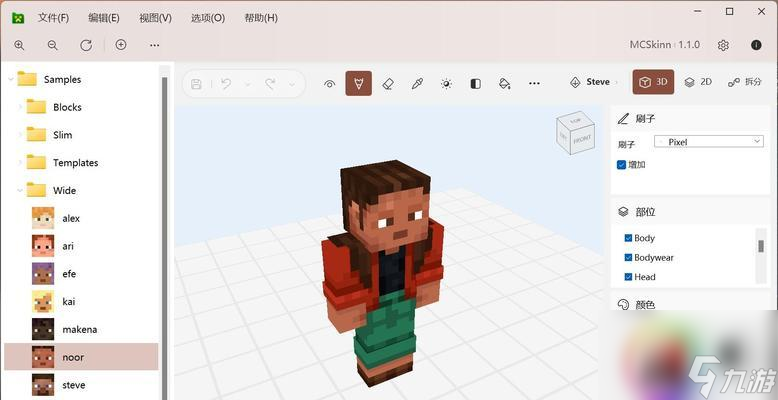778x400 pixels.
Task: Click the zoom out magnifier icon
Action: point(53,45)
